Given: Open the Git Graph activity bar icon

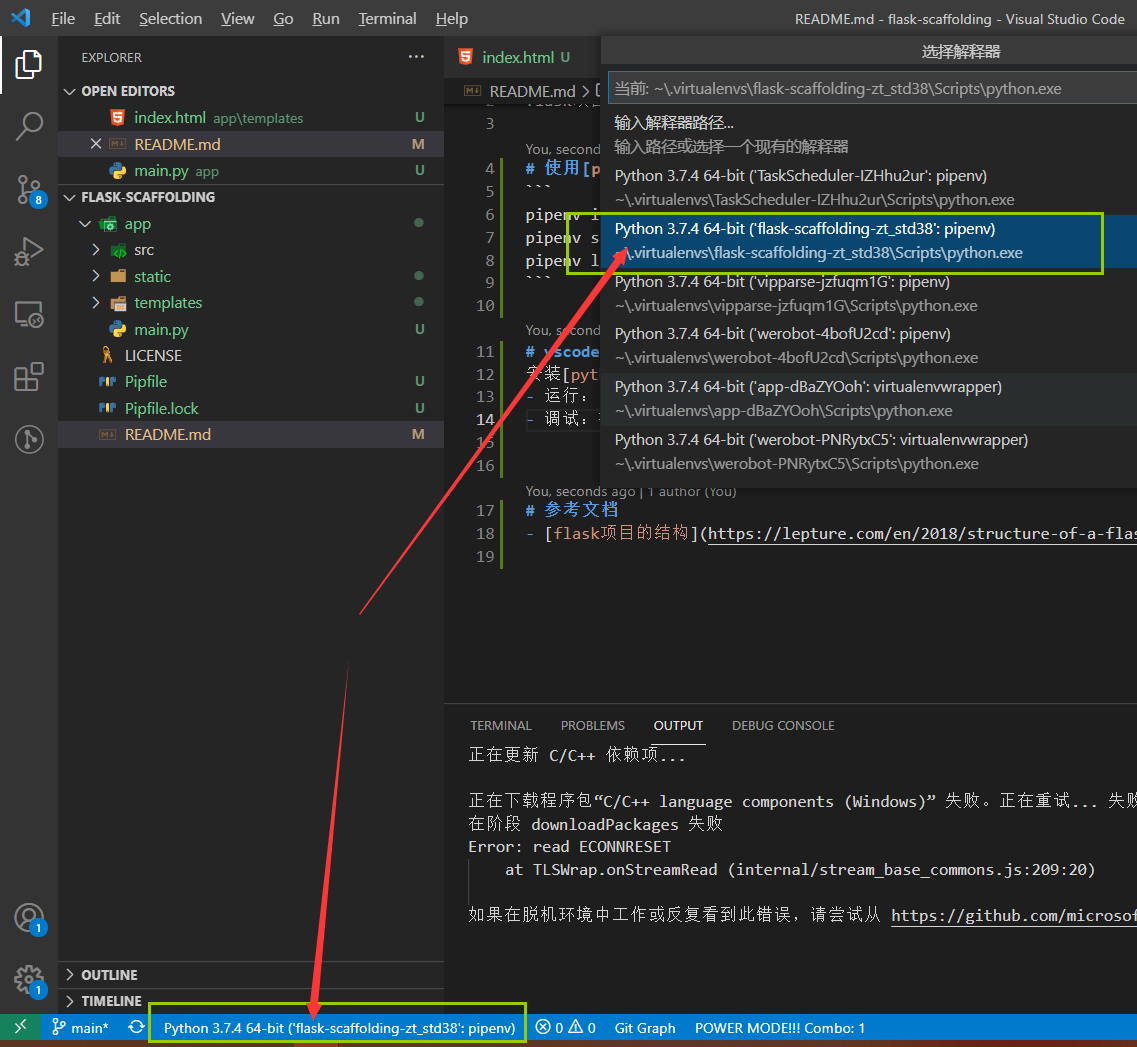Looking at the screenshot, I should (x=29, y=439).
